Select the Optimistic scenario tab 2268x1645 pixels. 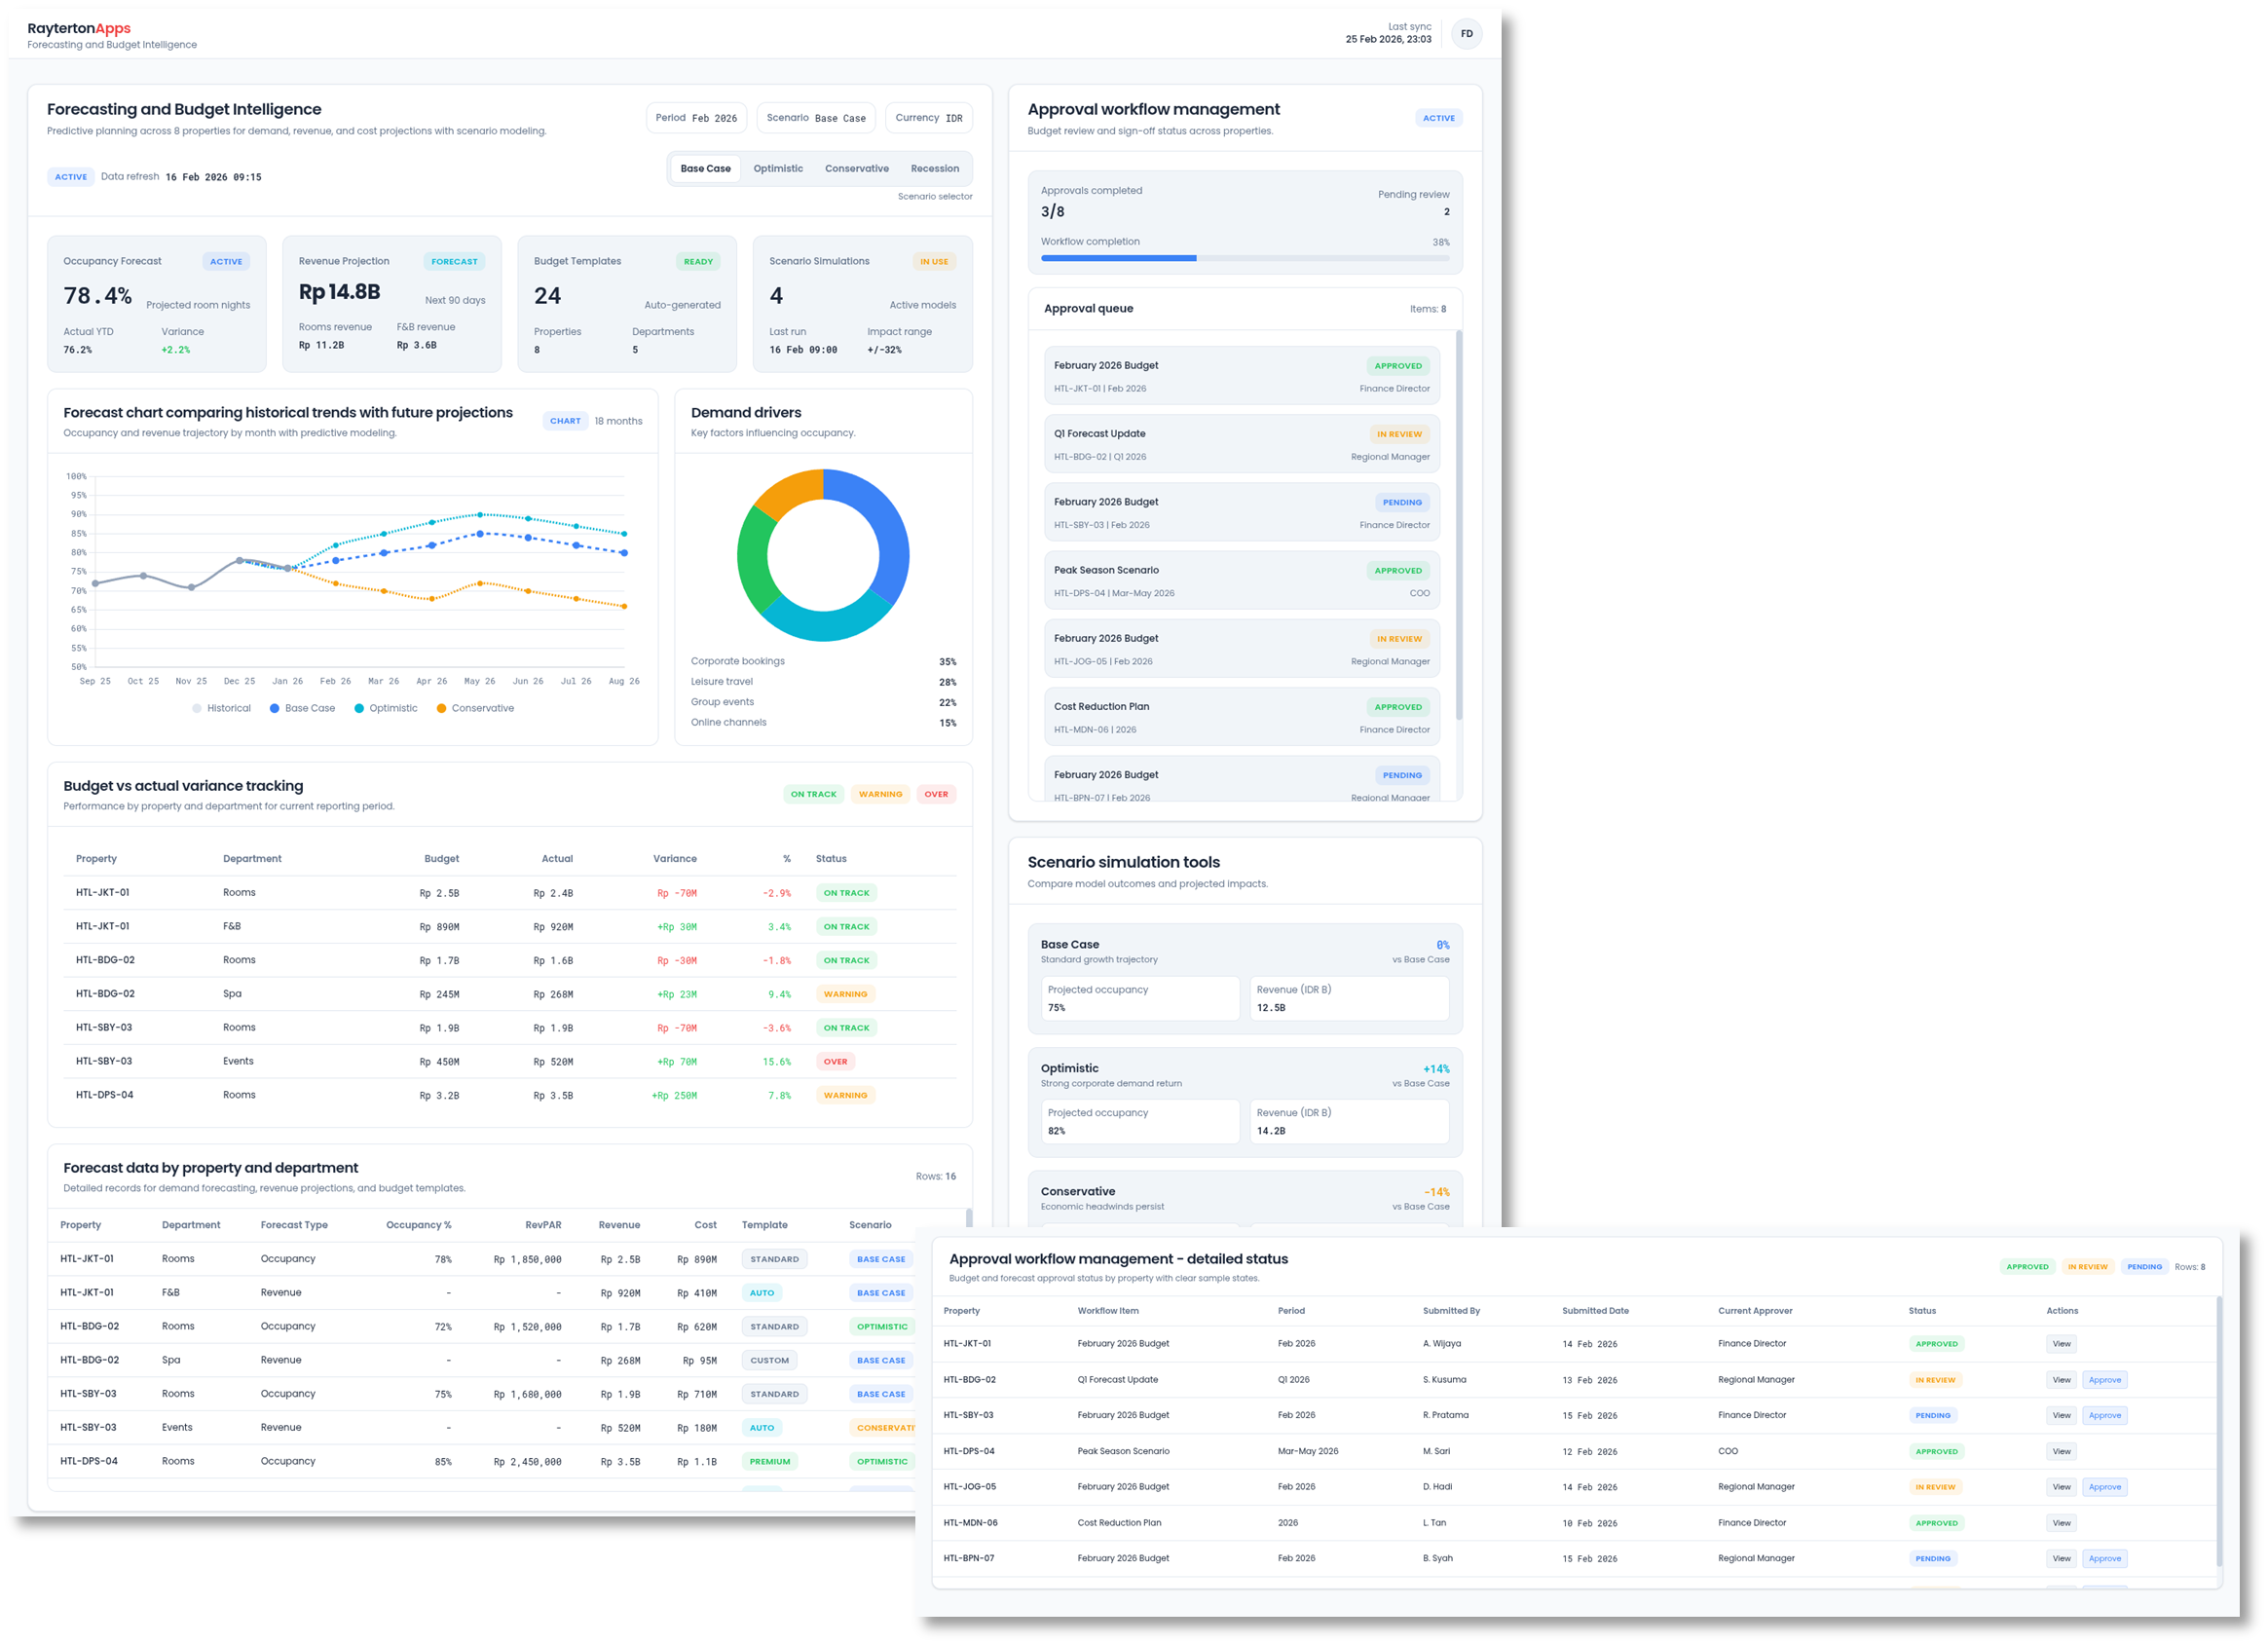778,168
